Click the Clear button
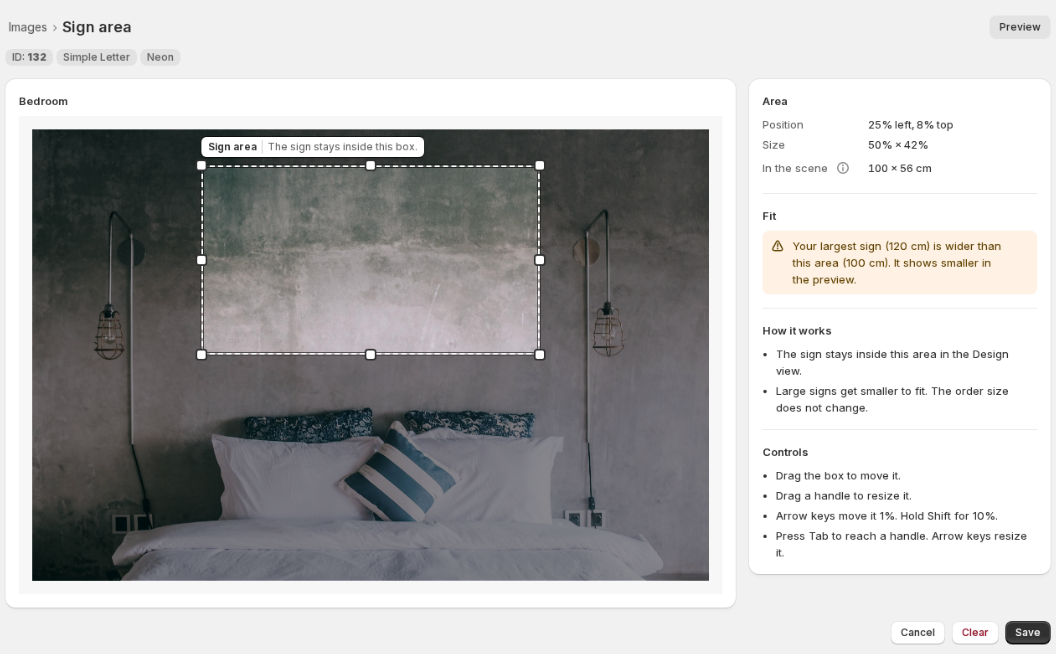The height and width of the screenshot is (654, 1056). click(x=975, y=632)
